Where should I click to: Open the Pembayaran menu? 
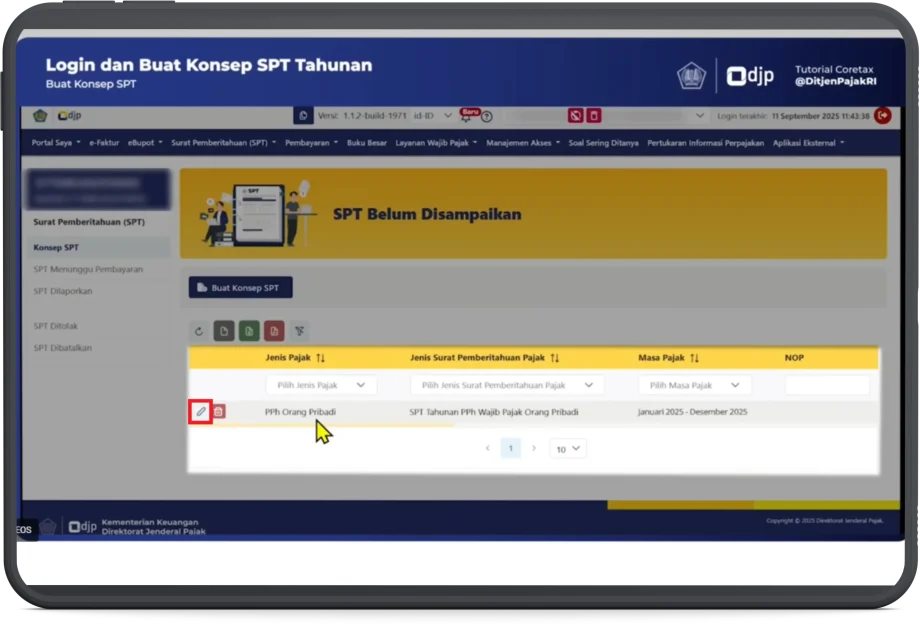coord(310,143)
